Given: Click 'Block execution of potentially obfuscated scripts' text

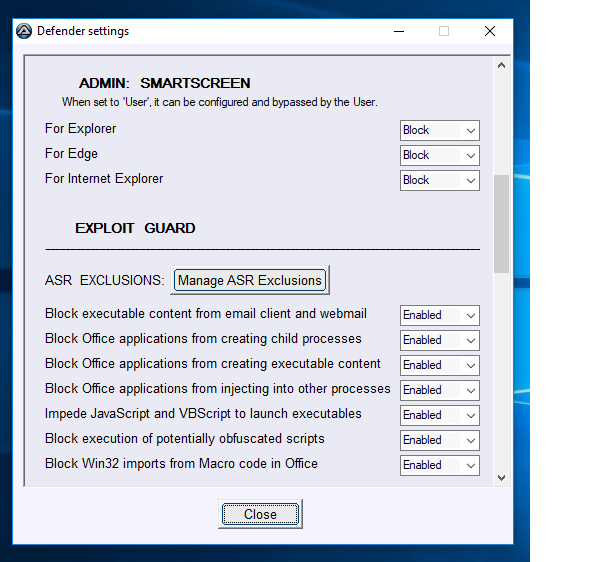Looking at the screenshot, I should click(185, 439).
